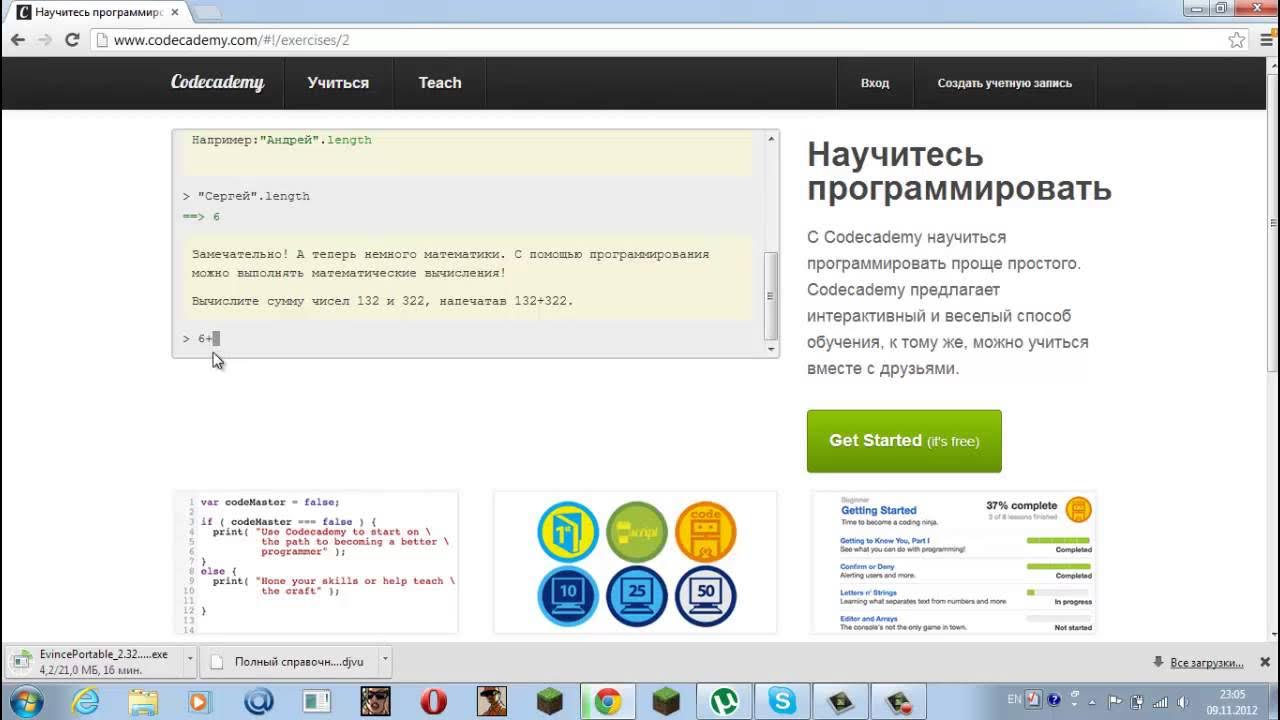Open Skype from the taskbar
The width and height of the screenshot is (1280, 720).
782,702
